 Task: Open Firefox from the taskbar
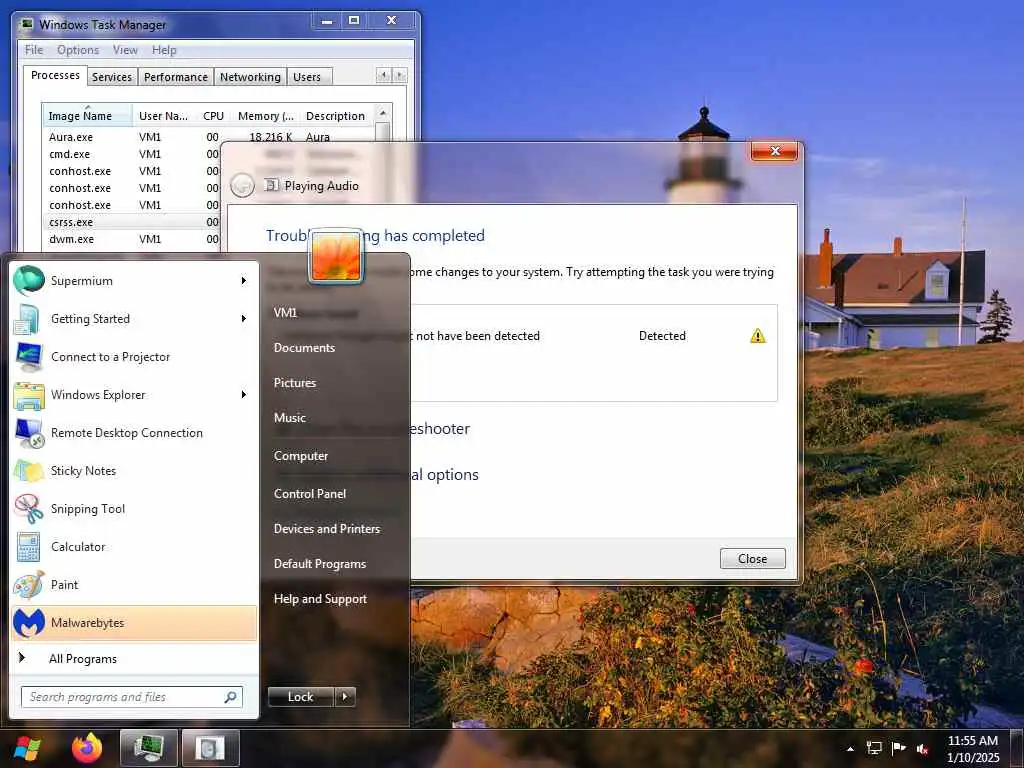[87, 748]
